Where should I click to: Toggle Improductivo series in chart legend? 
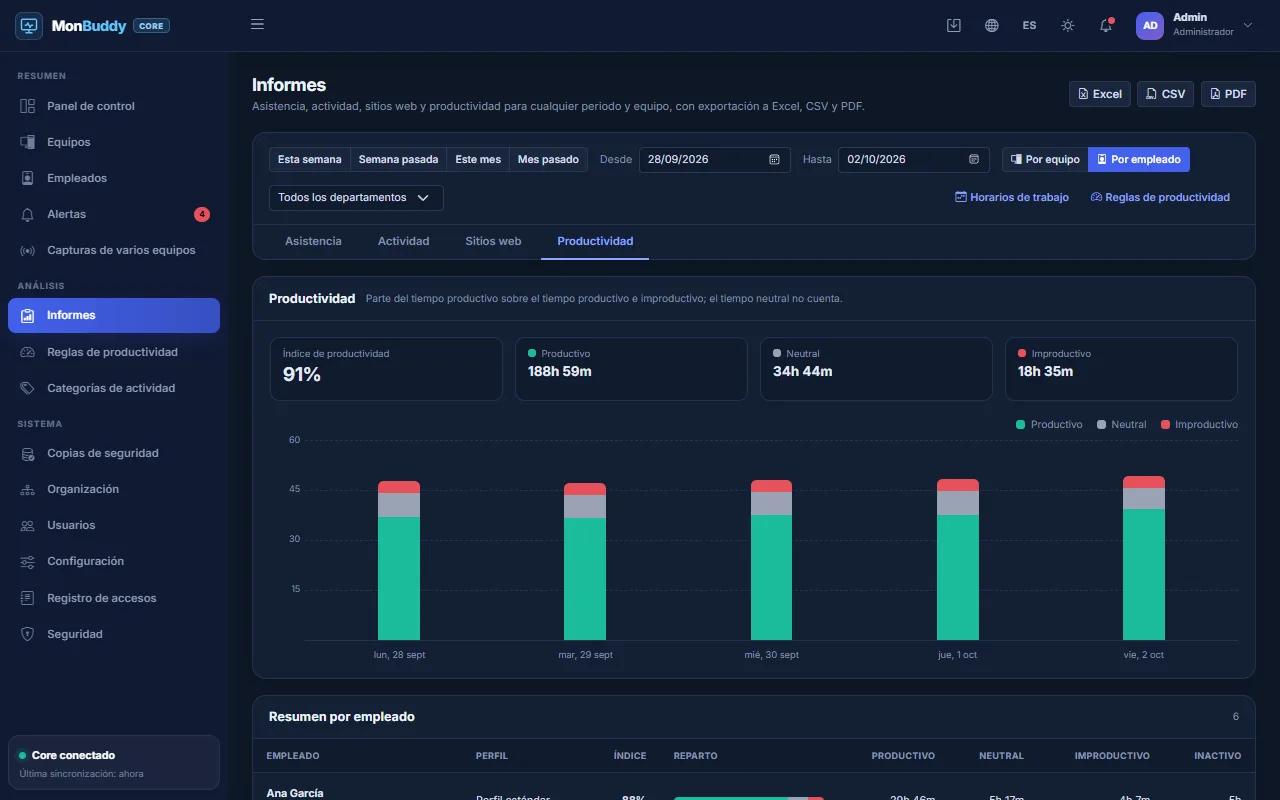pyautogui.click(x=1199, y=425)
